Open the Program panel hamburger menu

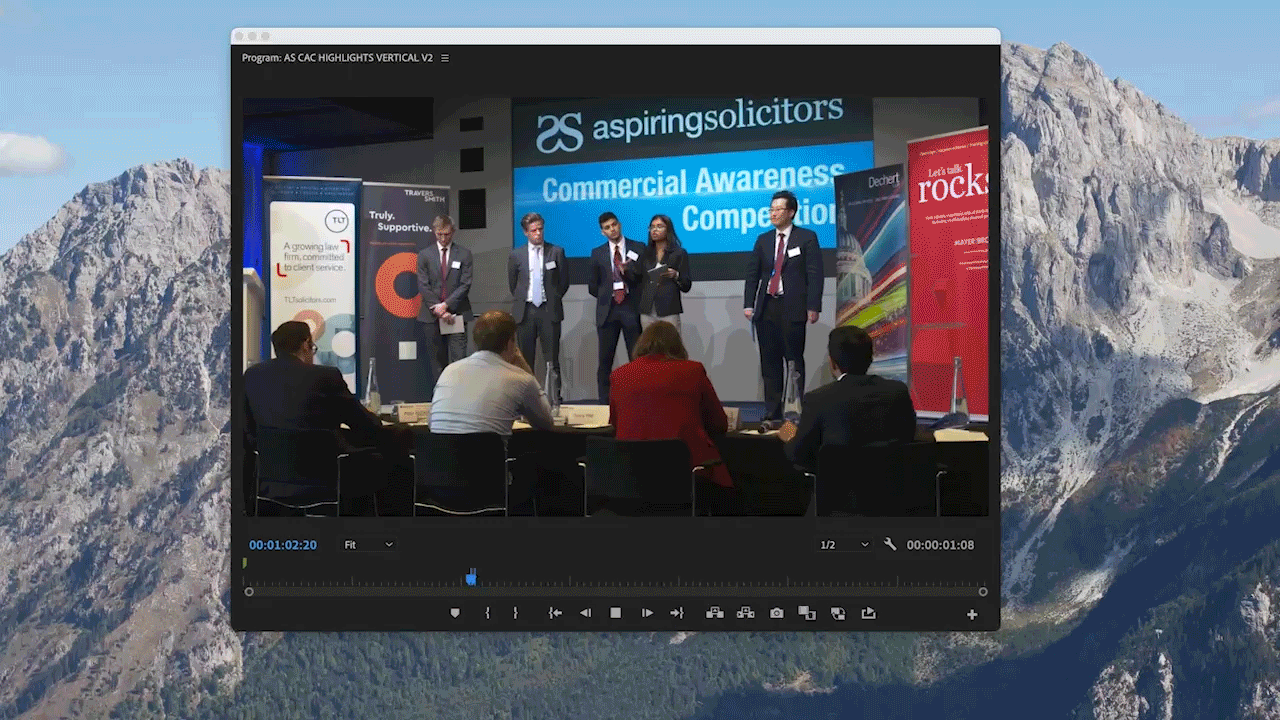click(x=445, y=58)
